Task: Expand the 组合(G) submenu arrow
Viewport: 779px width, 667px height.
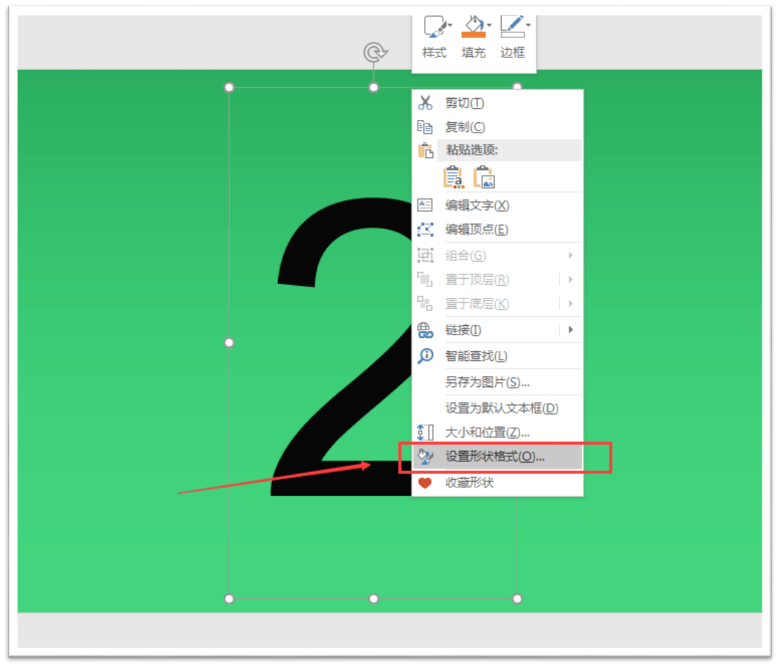Action: (x=571, y=255)
